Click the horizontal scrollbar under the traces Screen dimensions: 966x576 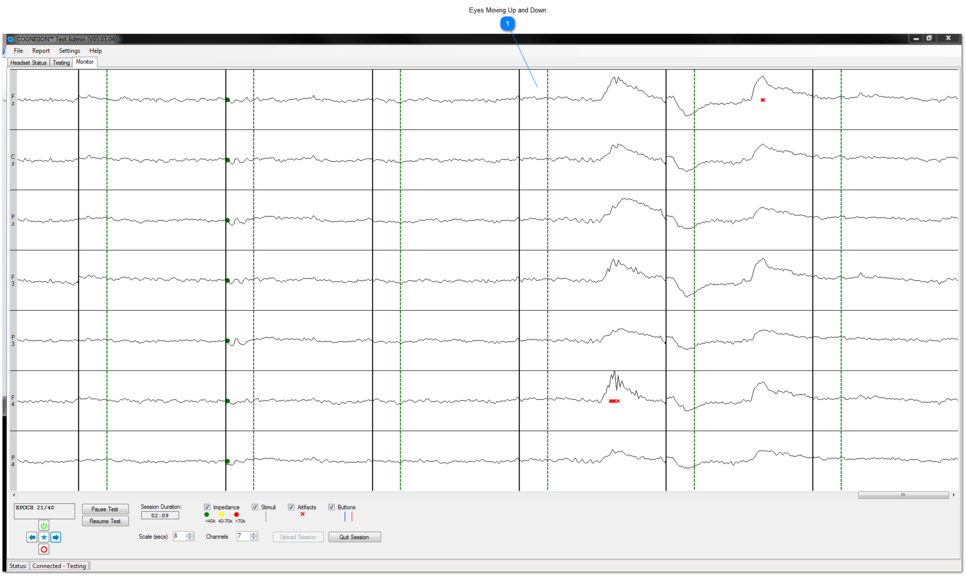902,495
